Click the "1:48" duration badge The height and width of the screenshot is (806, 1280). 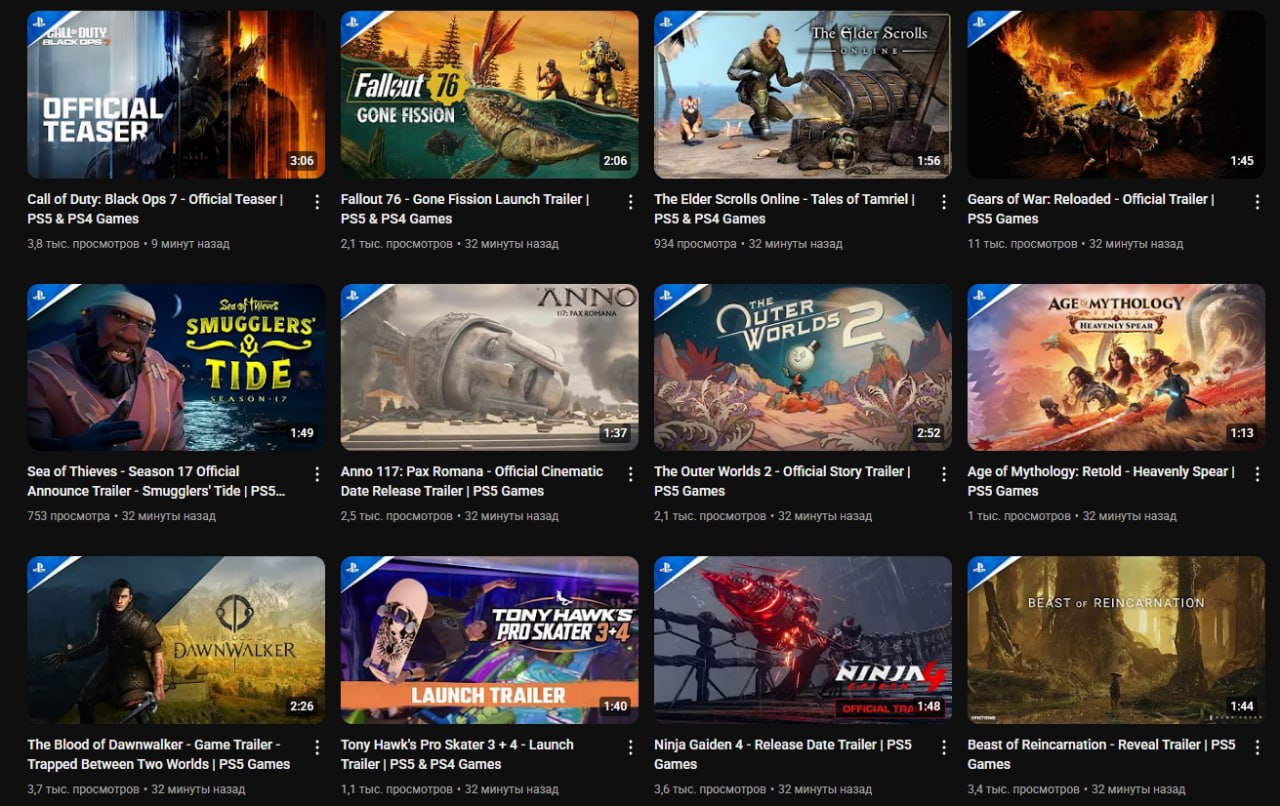click(x=929, y=706)
